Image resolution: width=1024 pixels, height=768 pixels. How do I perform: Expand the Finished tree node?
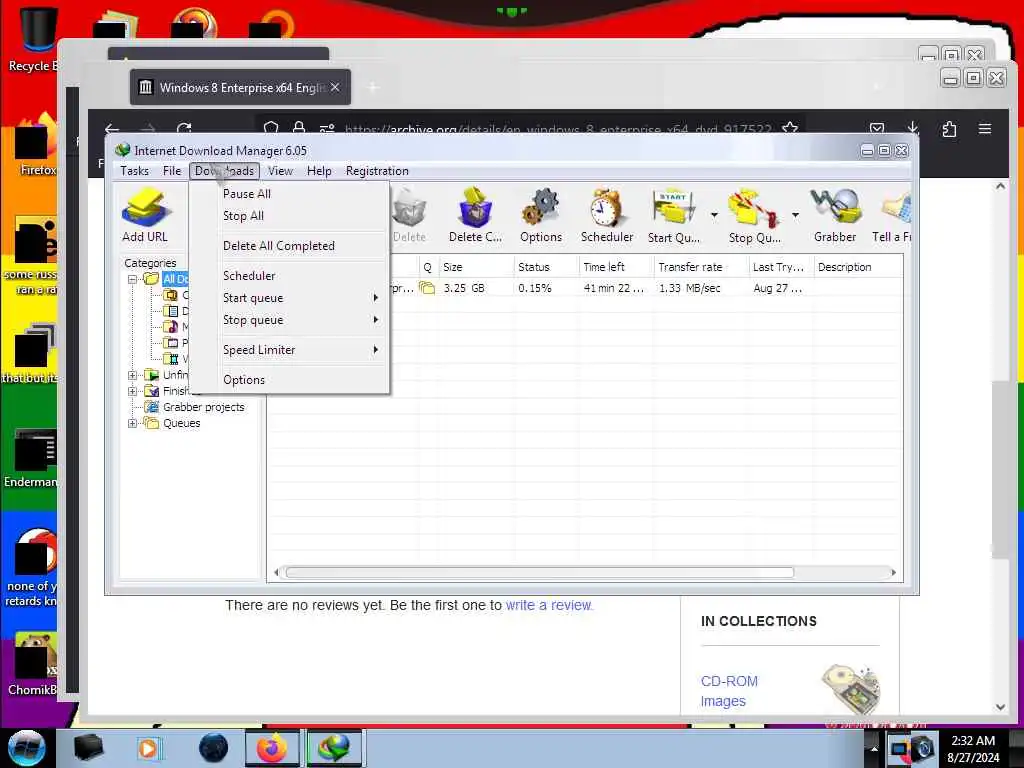pyautogui.click(x=133, y=391)
